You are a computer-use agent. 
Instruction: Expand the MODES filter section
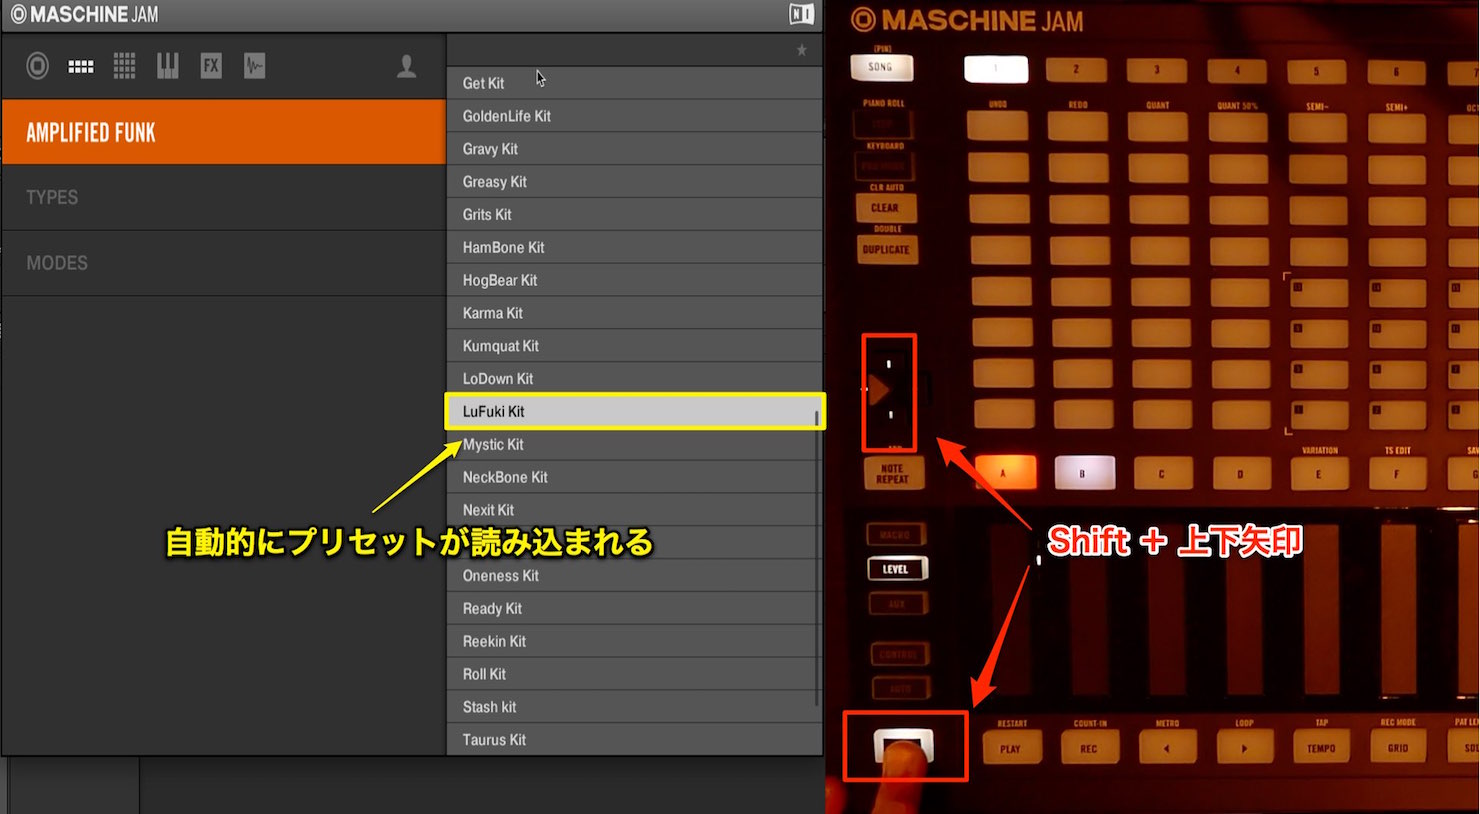click(x=223, y=263)
